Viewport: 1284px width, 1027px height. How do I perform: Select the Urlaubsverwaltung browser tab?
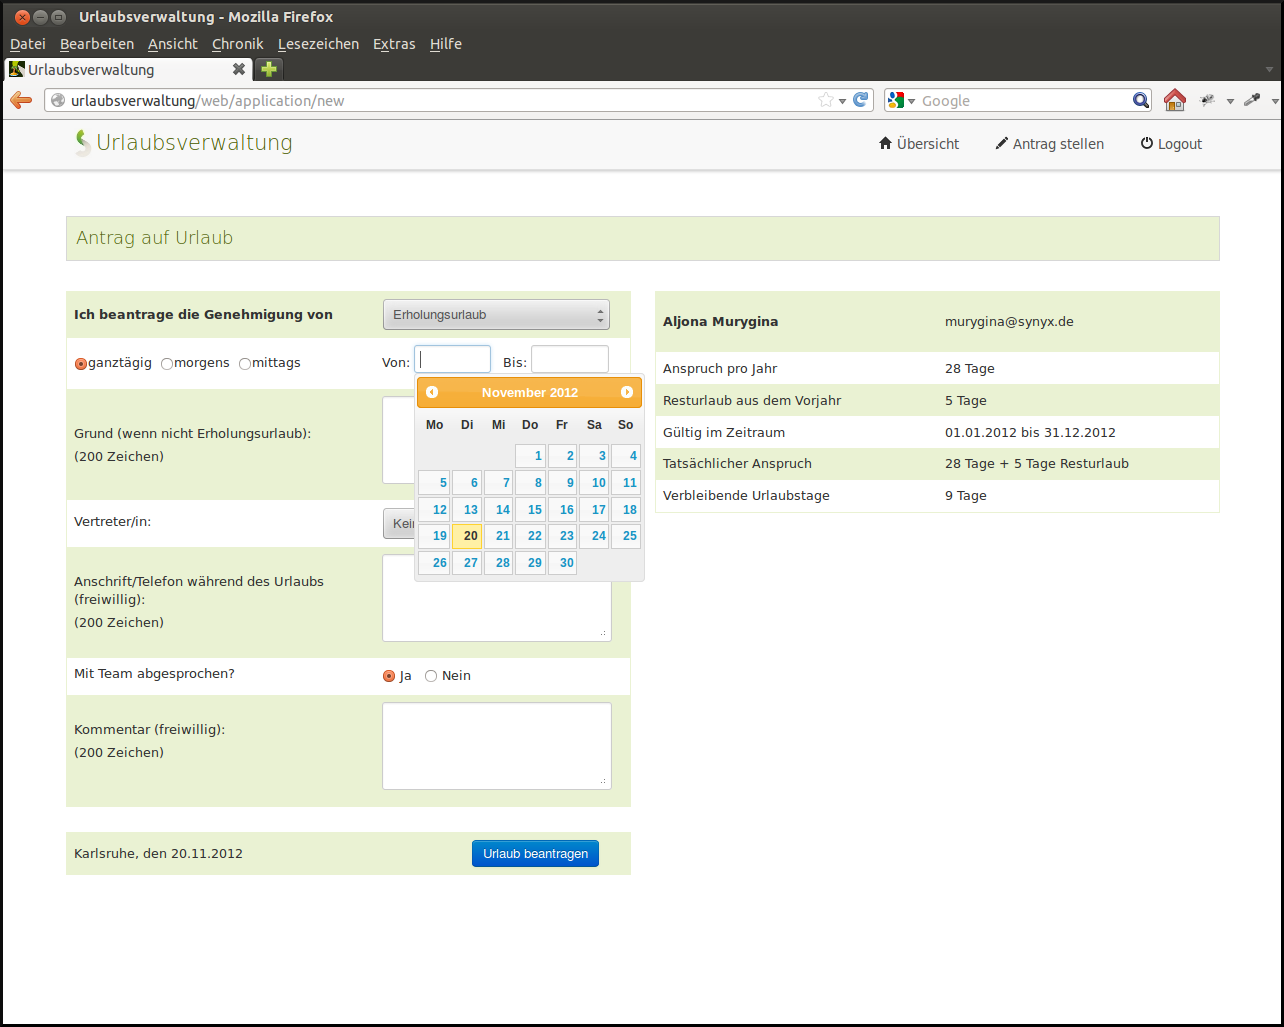click(128, 69)
